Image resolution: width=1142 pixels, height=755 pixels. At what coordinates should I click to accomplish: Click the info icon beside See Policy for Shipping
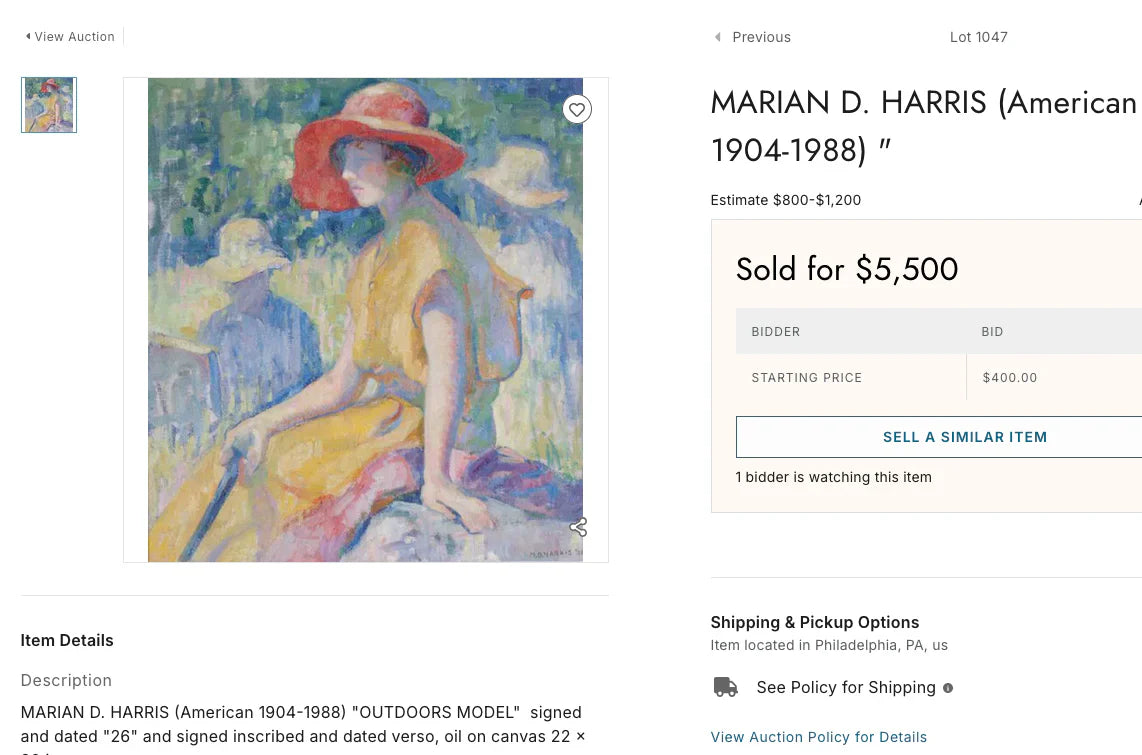click(948, 687)
